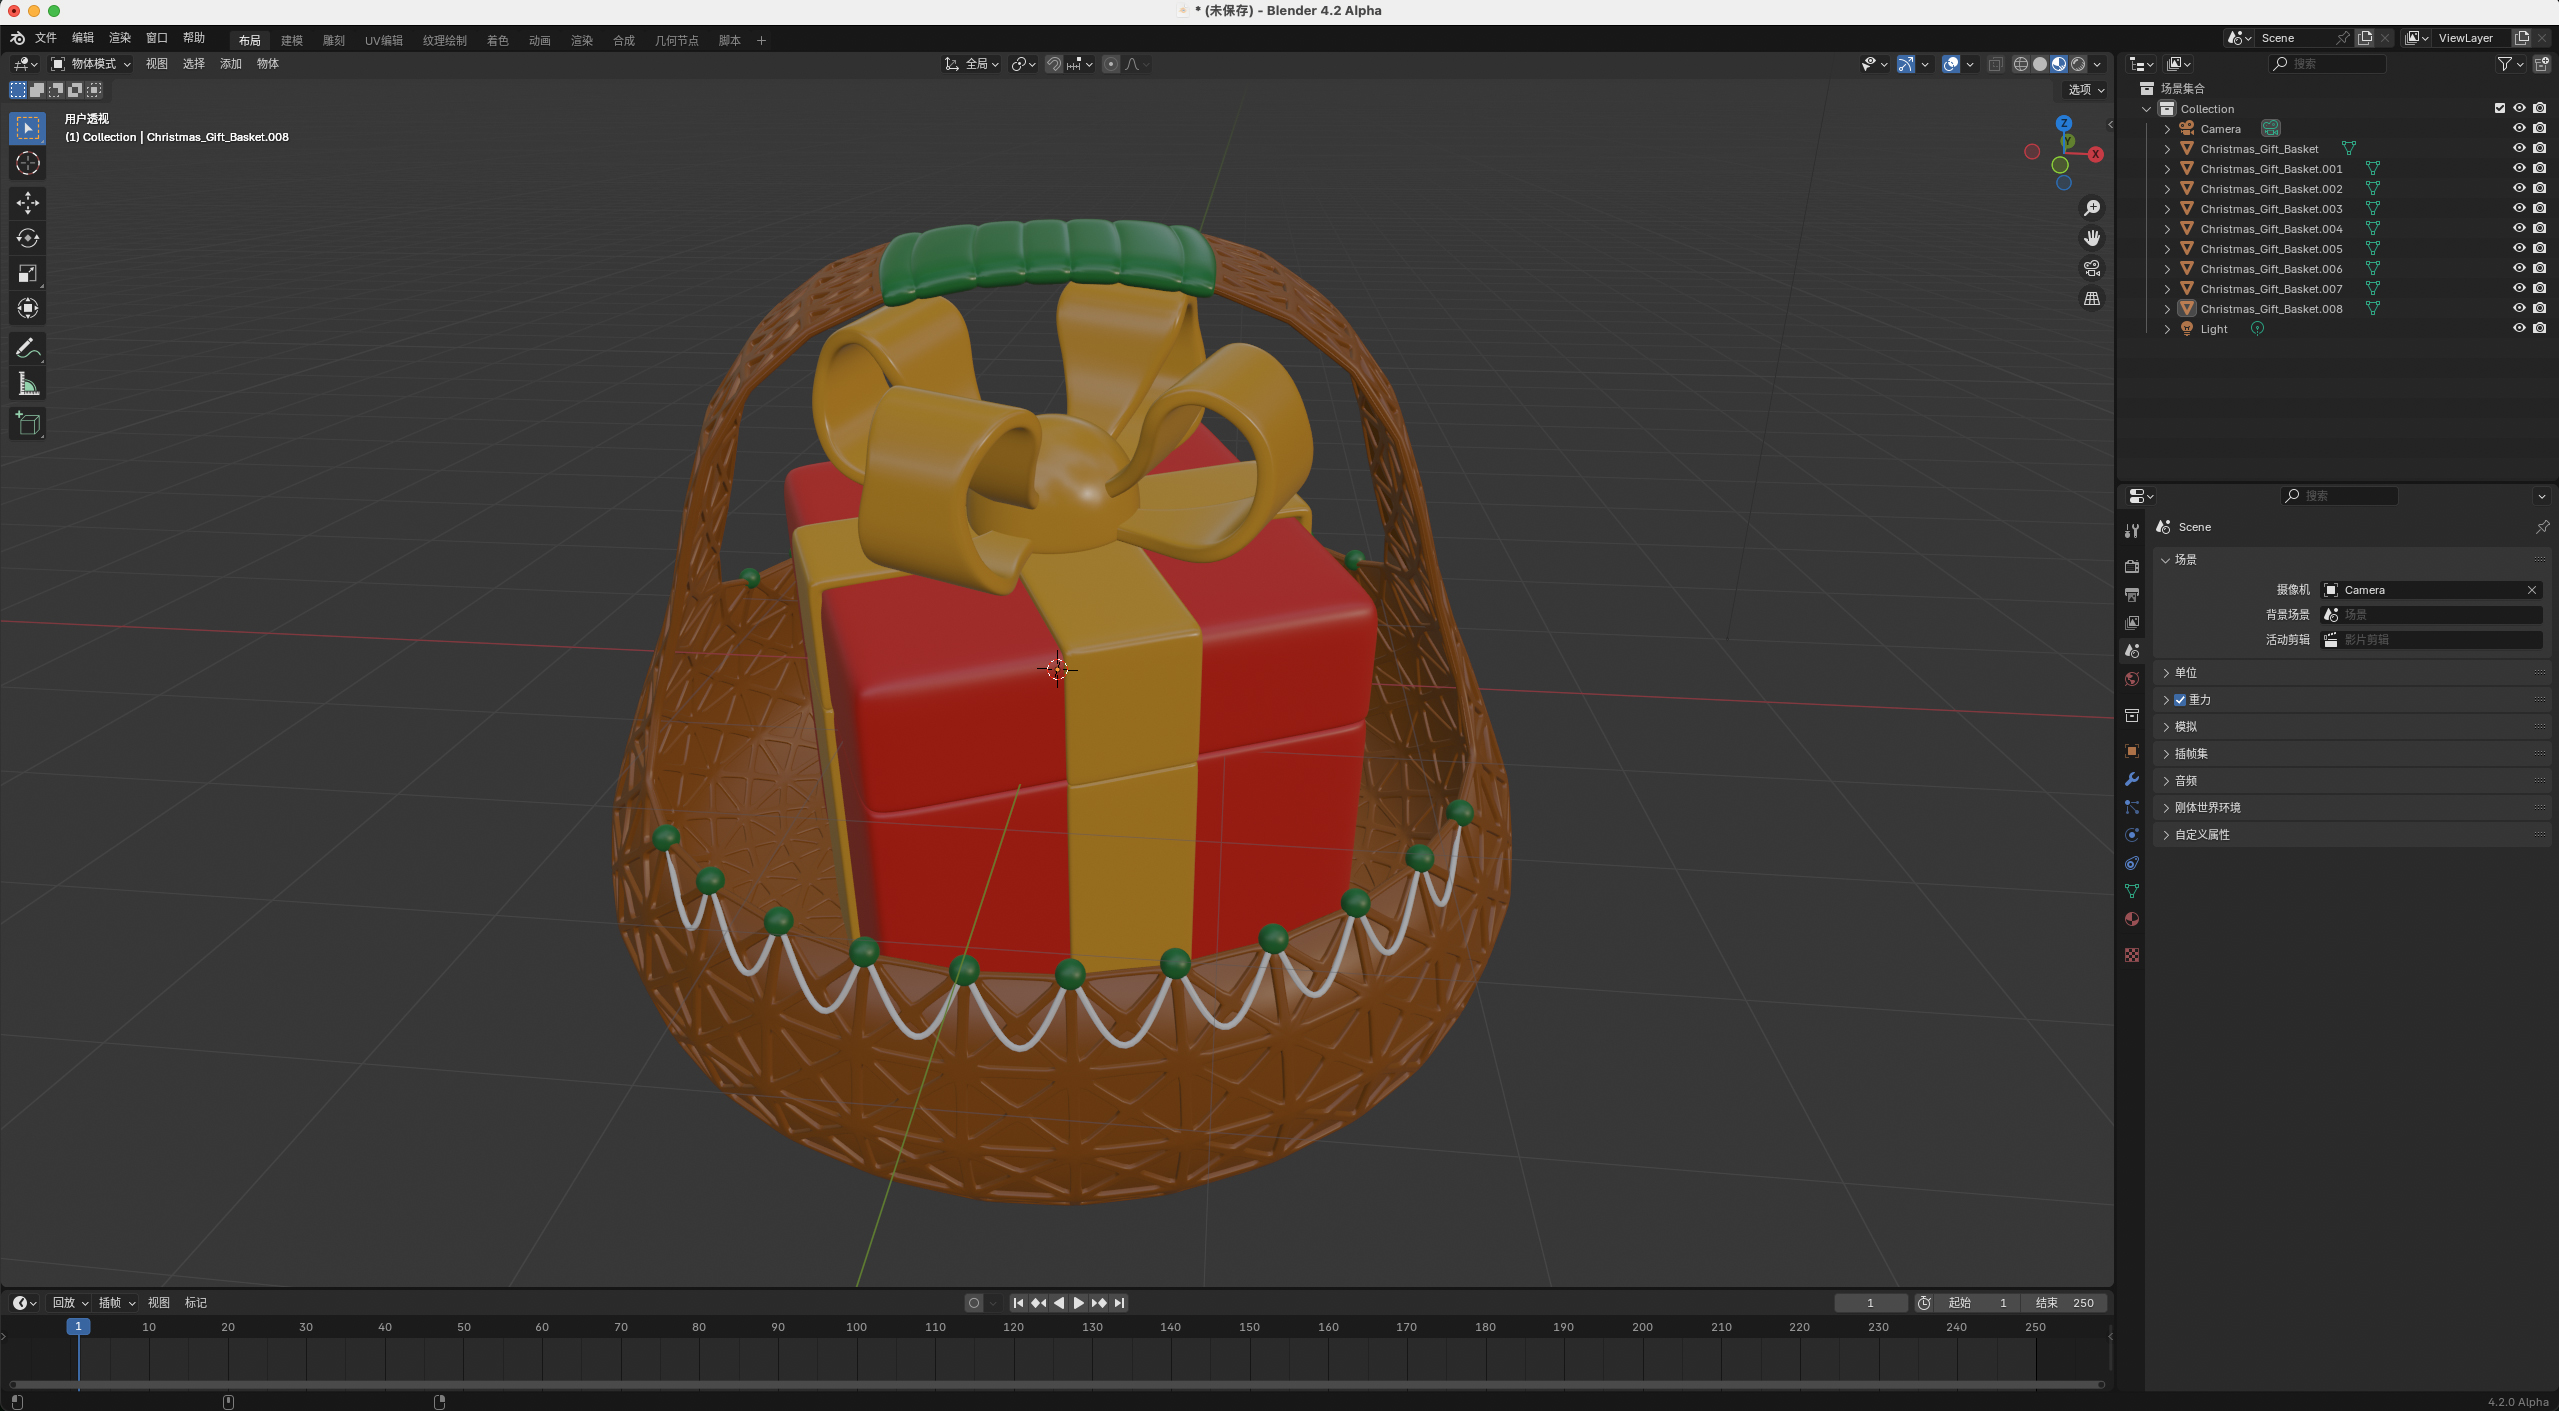The width and height of the screenshot is (2559, 1411).
Task: Open the 物体模式 mode dropdown
Action: click(91, 64)
